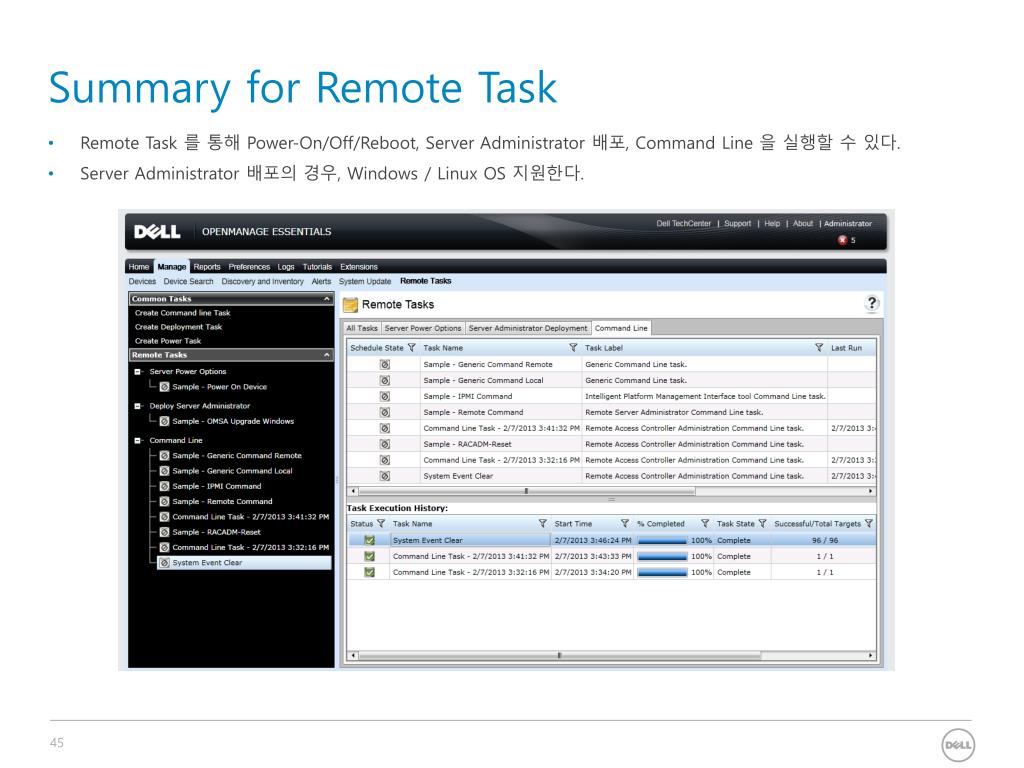Collapse the Deploy Server Administrator node
The image size is (1024, 768).
click(x=138, y=406)
